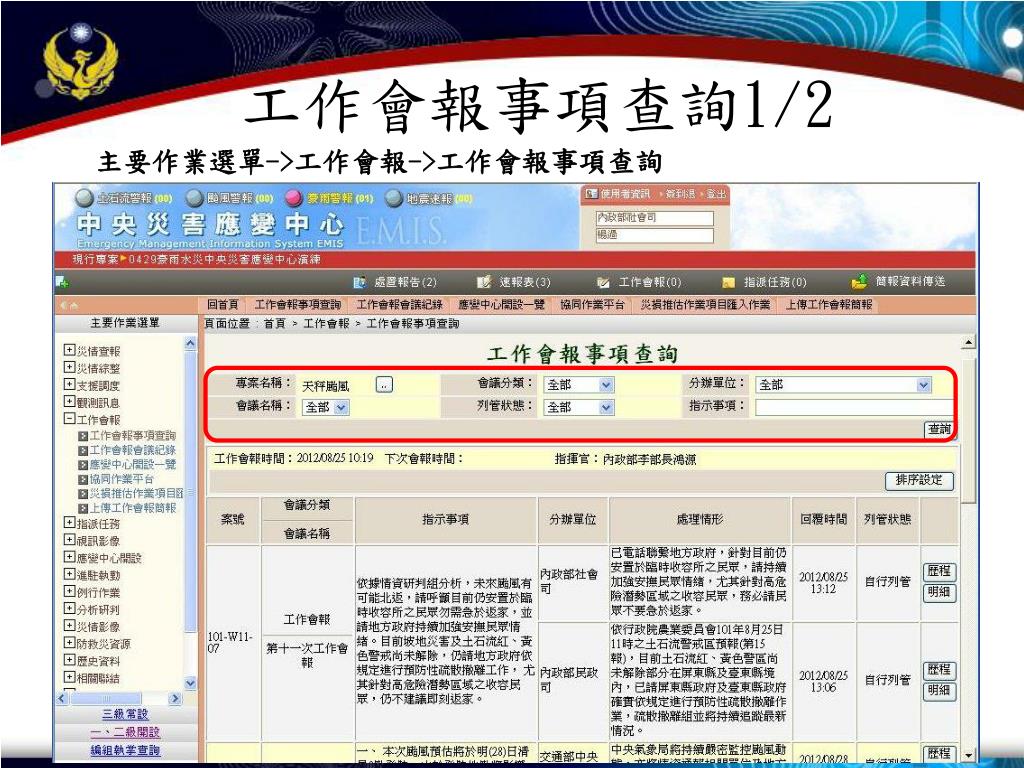Open the 分辦單位 dropdown
The width and height of the screenshot is (1024, 768).
tap(843, 385)
